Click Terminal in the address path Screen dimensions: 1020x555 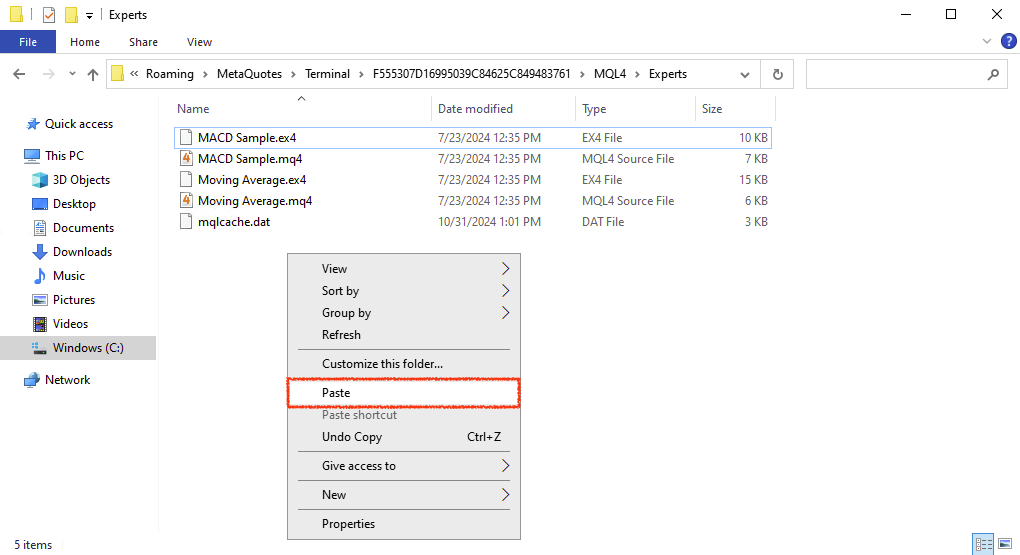tap(327, 74)
